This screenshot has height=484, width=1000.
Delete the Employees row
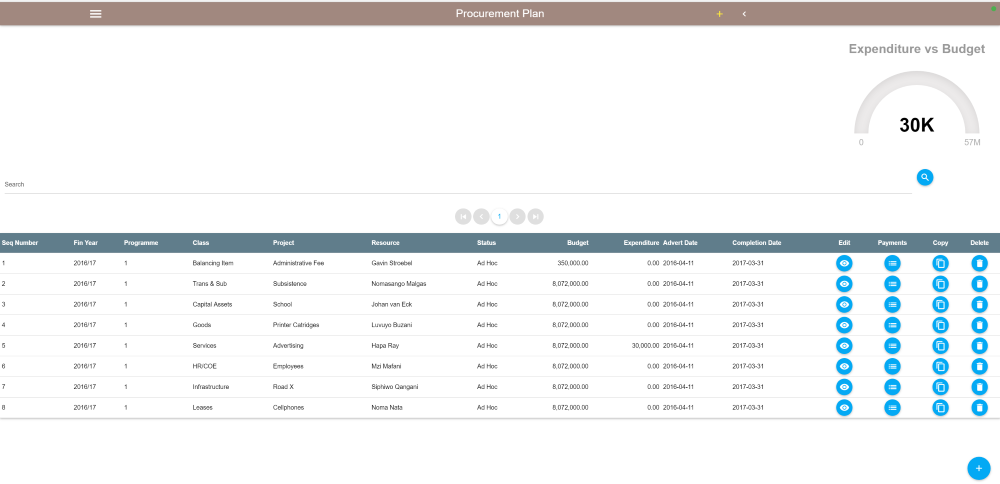point(980,366)
